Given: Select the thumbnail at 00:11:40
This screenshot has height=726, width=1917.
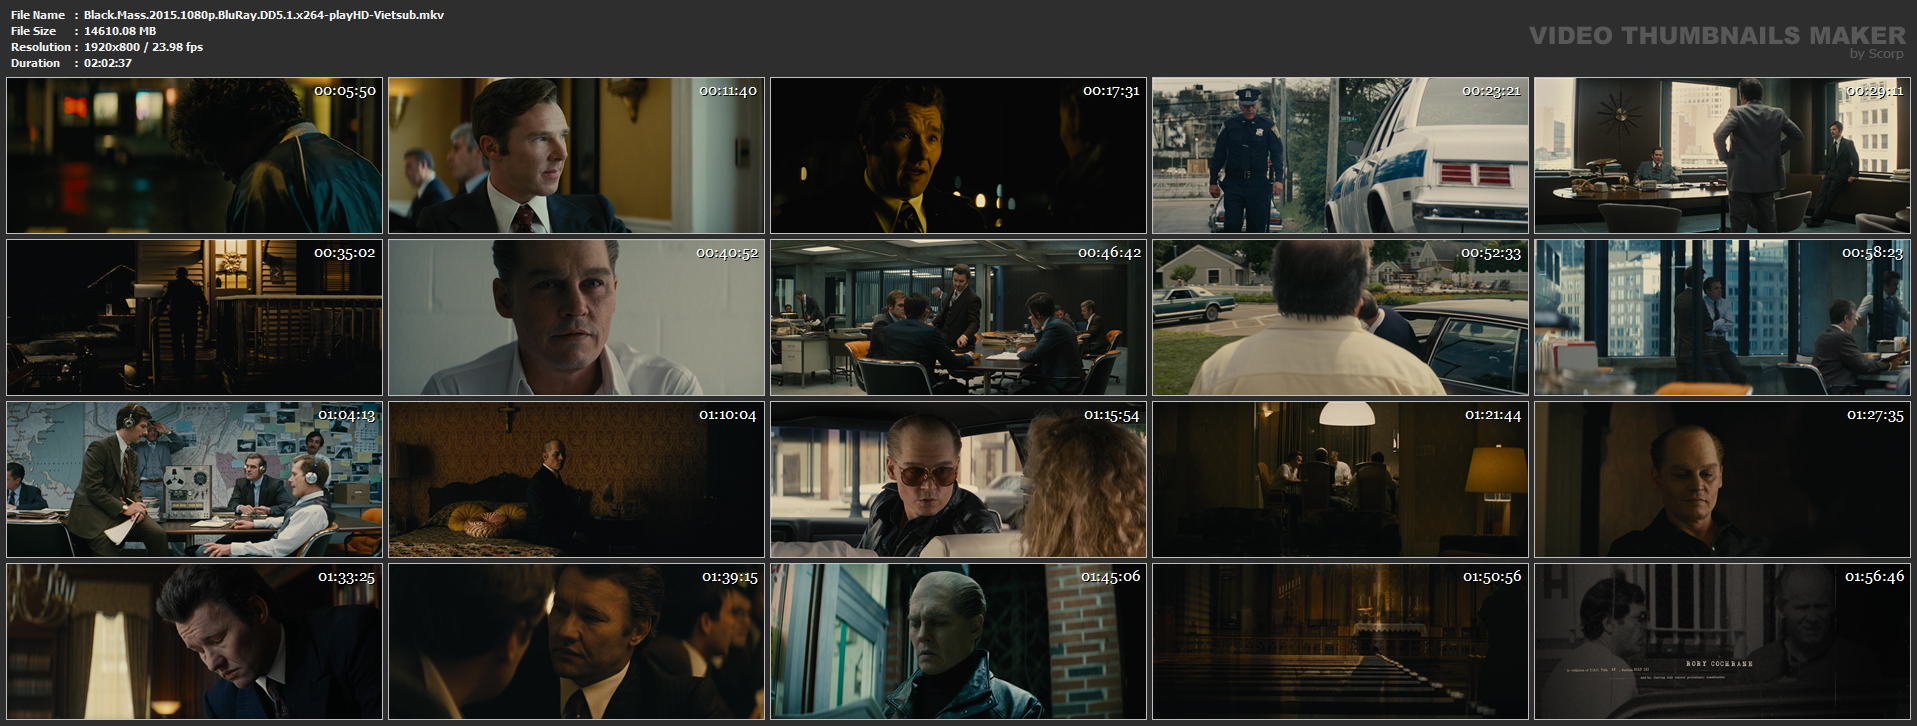Looking at the screenshot, I should tap(576, 155).
